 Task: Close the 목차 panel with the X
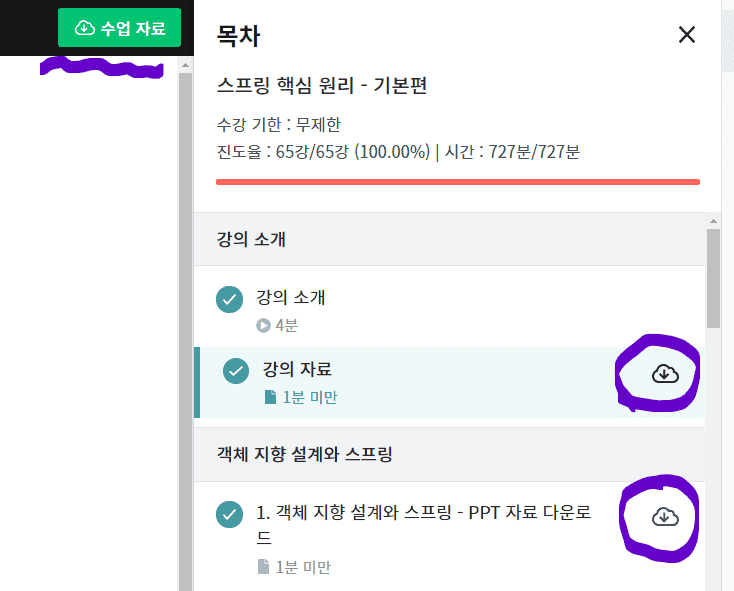pyautogui.click(x=687, y=35)
